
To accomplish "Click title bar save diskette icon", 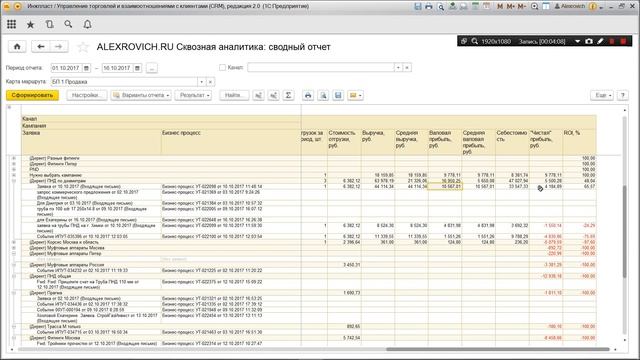I will tap(418, 7).
